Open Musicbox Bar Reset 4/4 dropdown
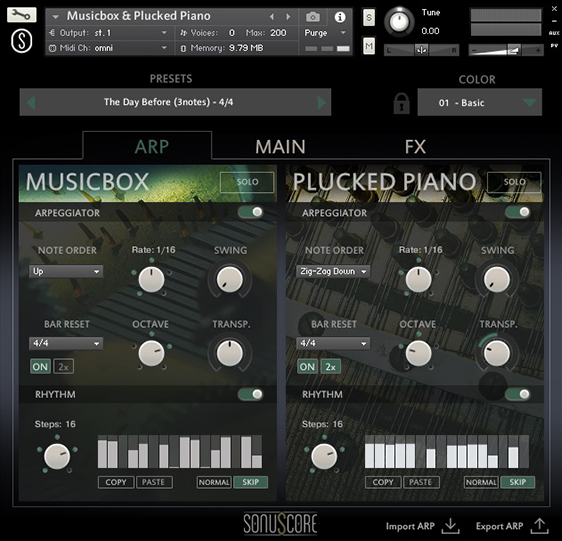 tap(66, 343)
